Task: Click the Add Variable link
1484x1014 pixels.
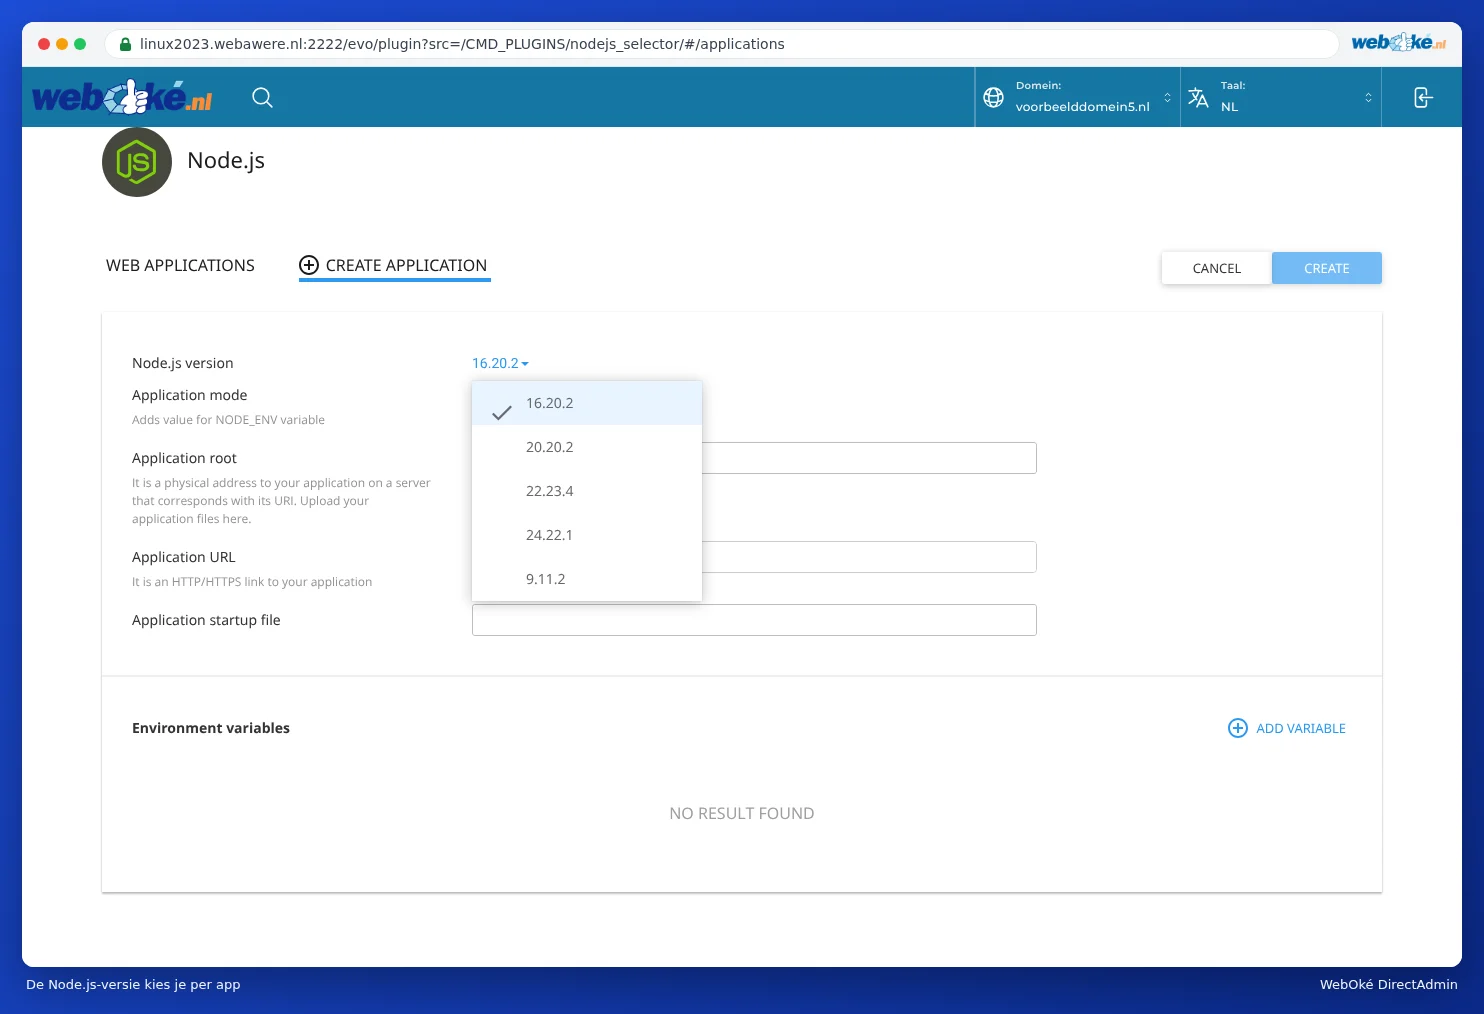Action: coord(1287,728)
